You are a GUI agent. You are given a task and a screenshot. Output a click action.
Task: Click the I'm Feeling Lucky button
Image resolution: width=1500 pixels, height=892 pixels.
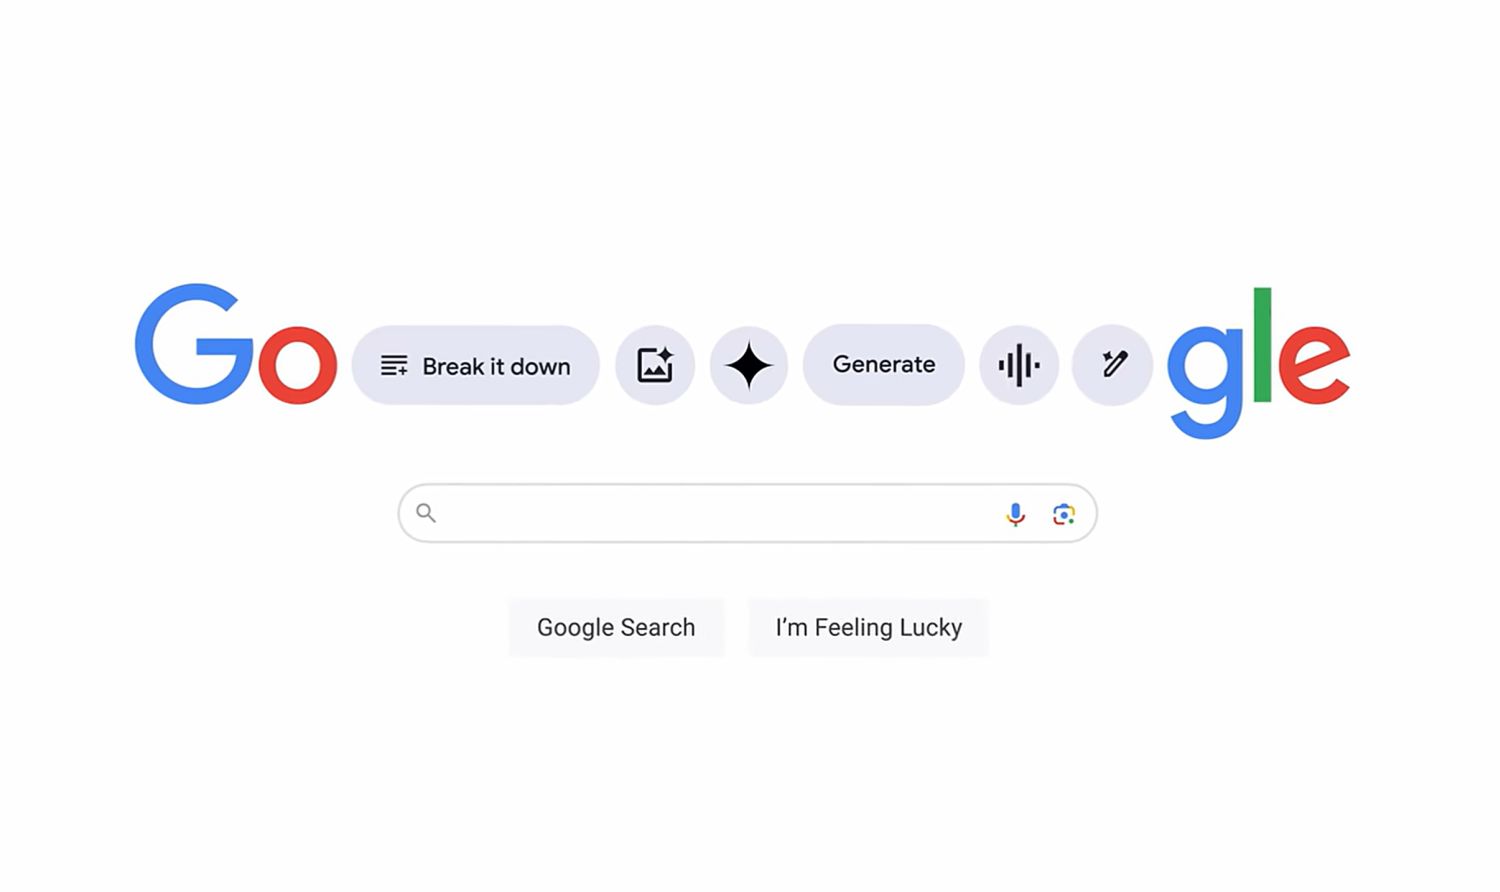(869, 627)
